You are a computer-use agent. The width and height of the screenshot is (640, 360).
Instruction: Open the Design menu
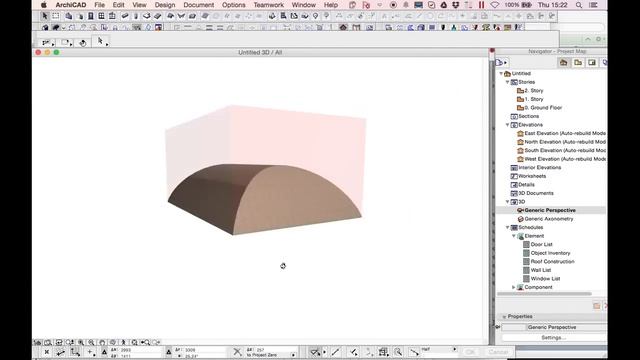(x=165, y=5)
